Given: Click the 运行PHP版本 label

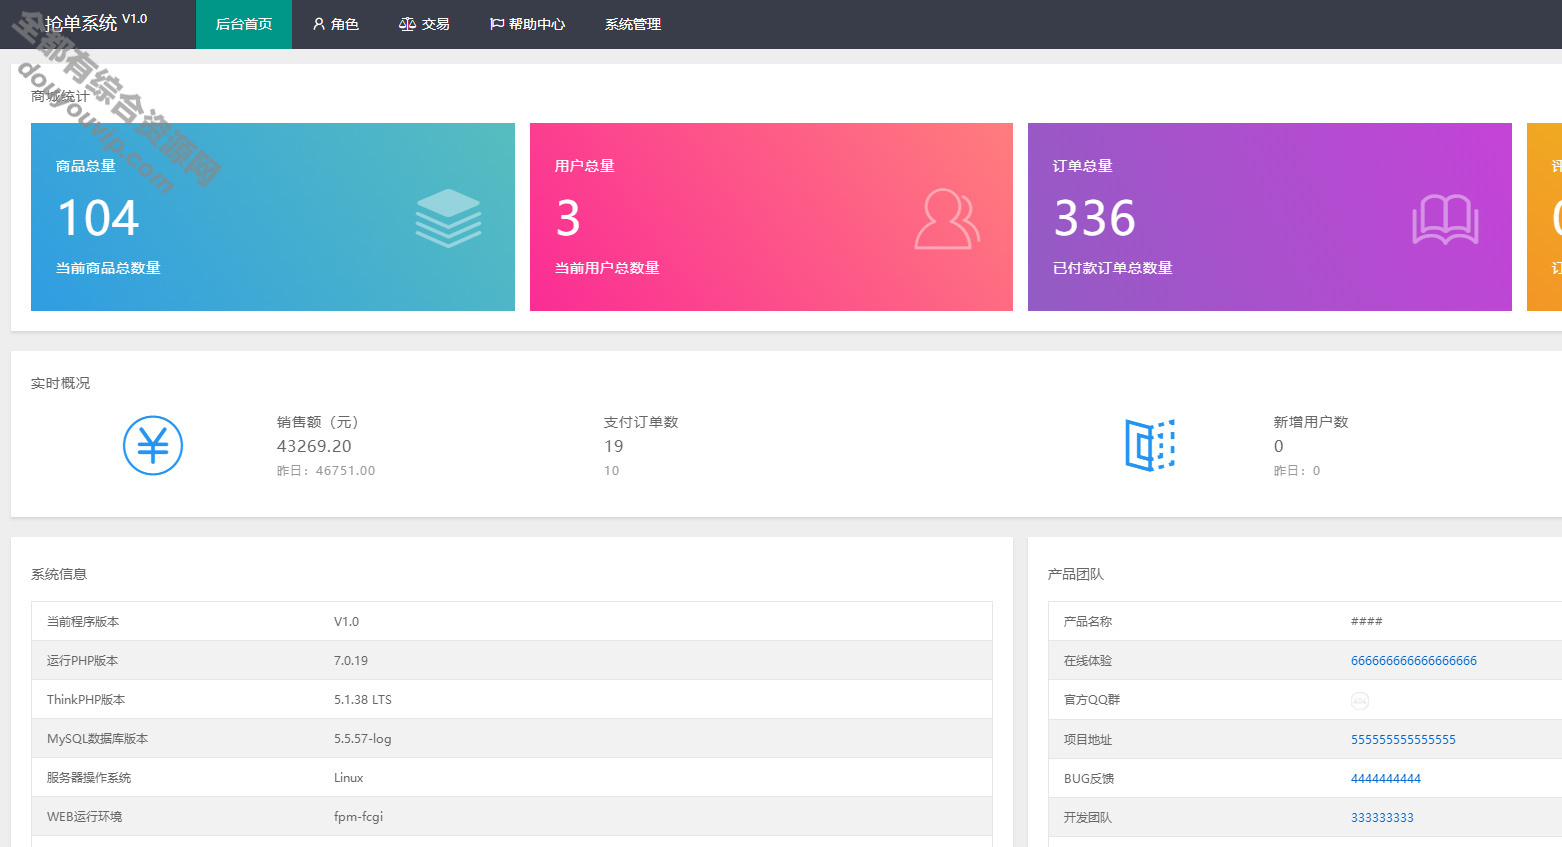Looking at the screenshot, I should click(x=83, y=661).
